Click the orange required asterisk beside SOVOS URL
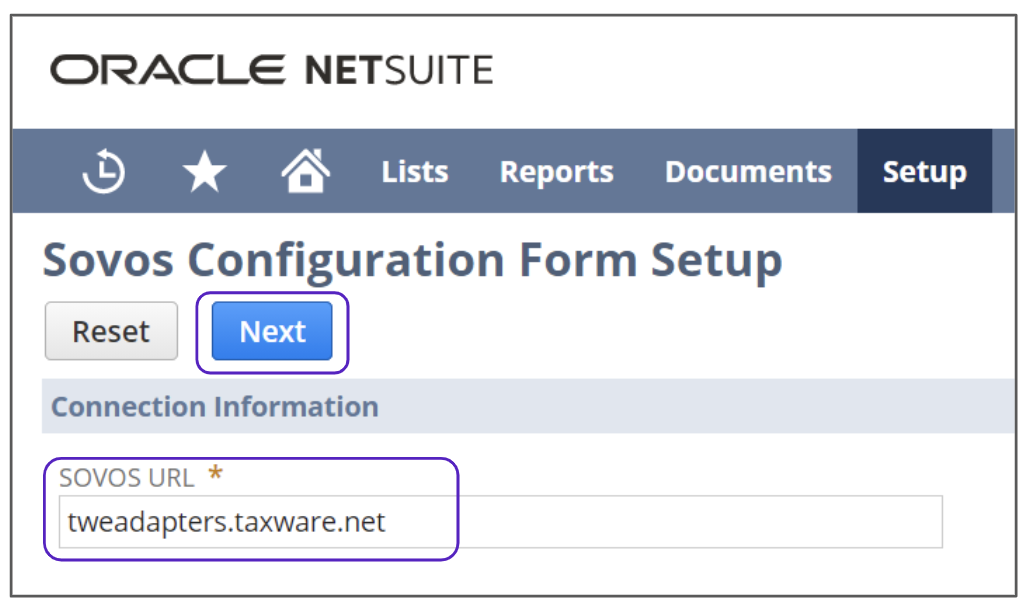1030x608 pixels. tap(215, 477)
